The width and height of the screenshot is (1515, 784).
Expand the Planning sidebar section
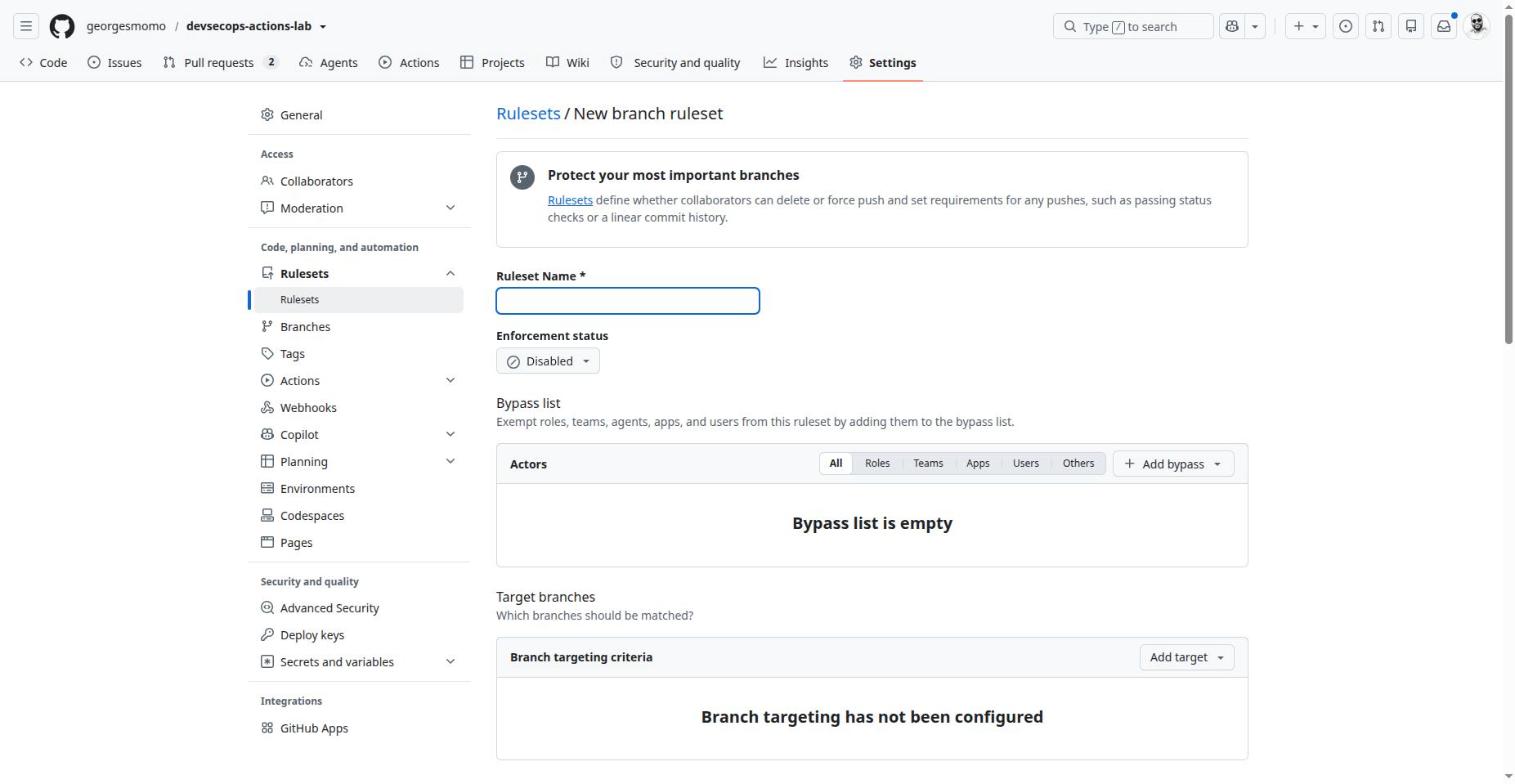click(358, 462)
